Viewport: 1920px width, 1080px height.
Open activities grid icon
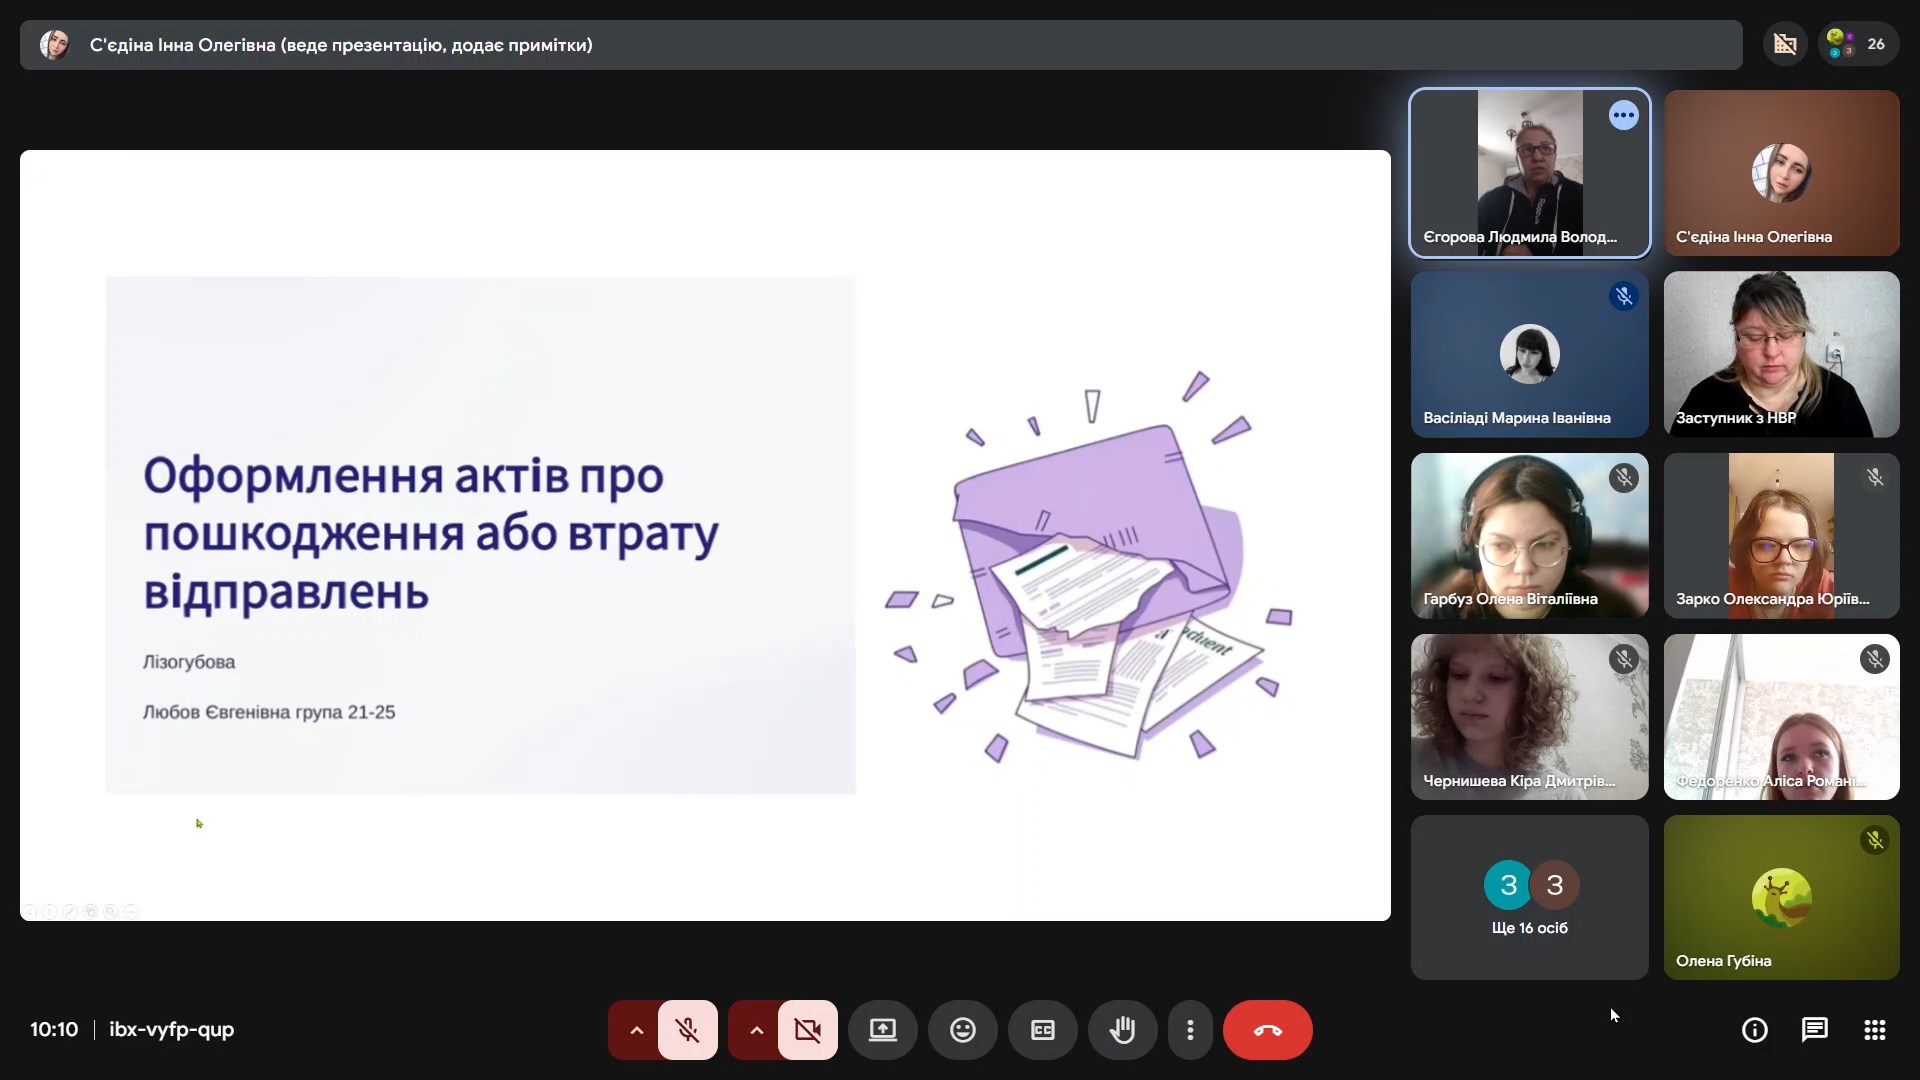(x=1874, y=1030)
